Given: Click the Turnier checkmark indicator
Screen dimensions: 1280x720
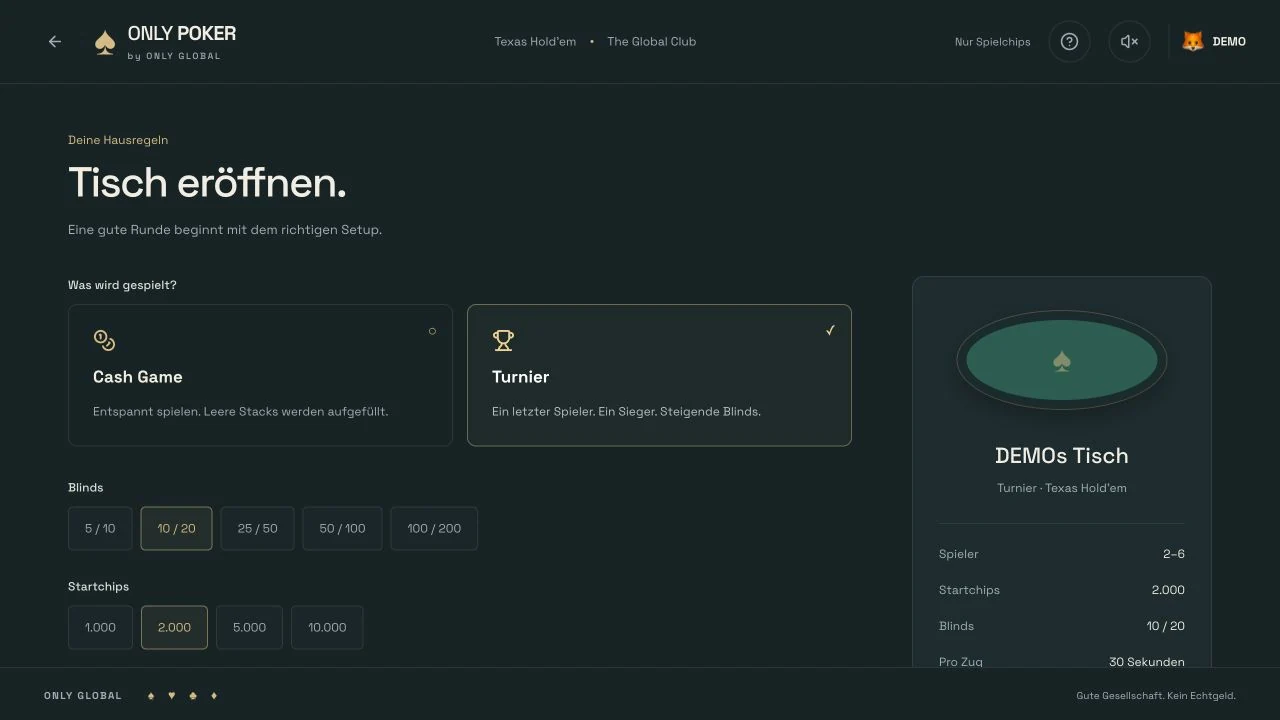Looking at the screenshot, I should [830, 330].
